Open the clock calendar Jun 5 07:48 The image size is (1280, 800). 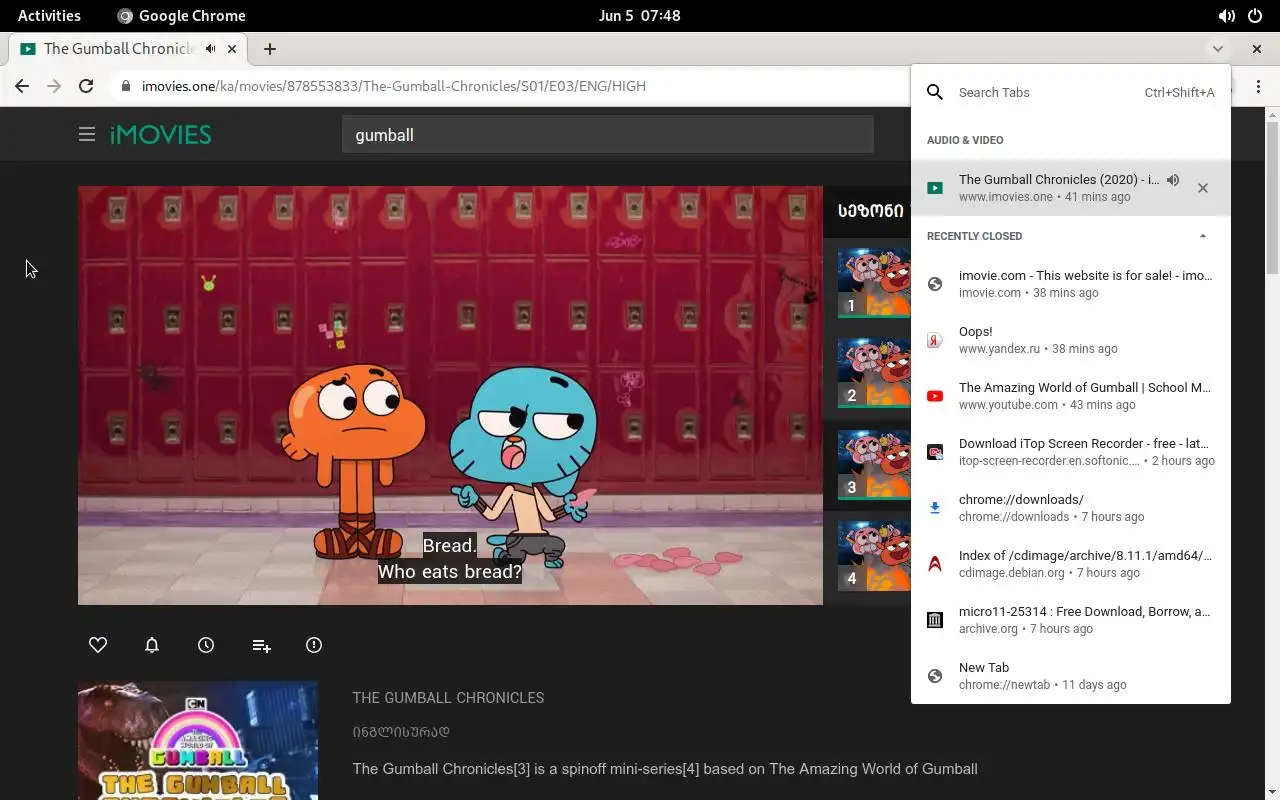click(x=639, y=15)
